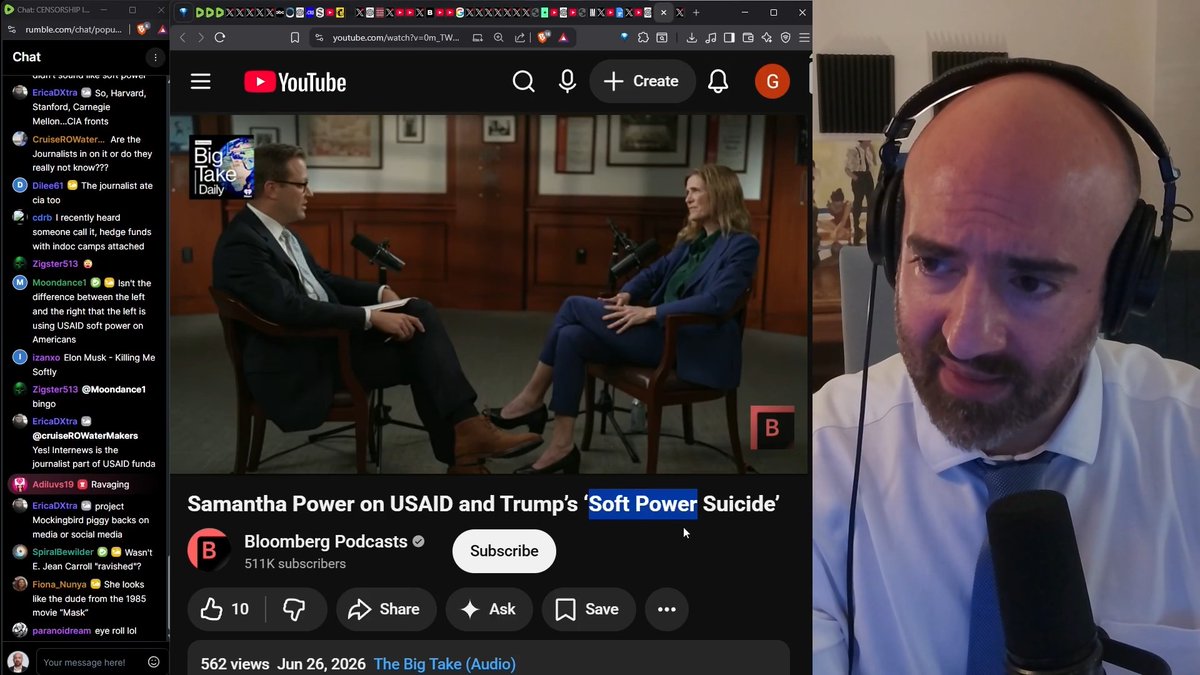
Task: Start voice search with the microphone icon
Action: pyautogui.click(x=567, y=81)
